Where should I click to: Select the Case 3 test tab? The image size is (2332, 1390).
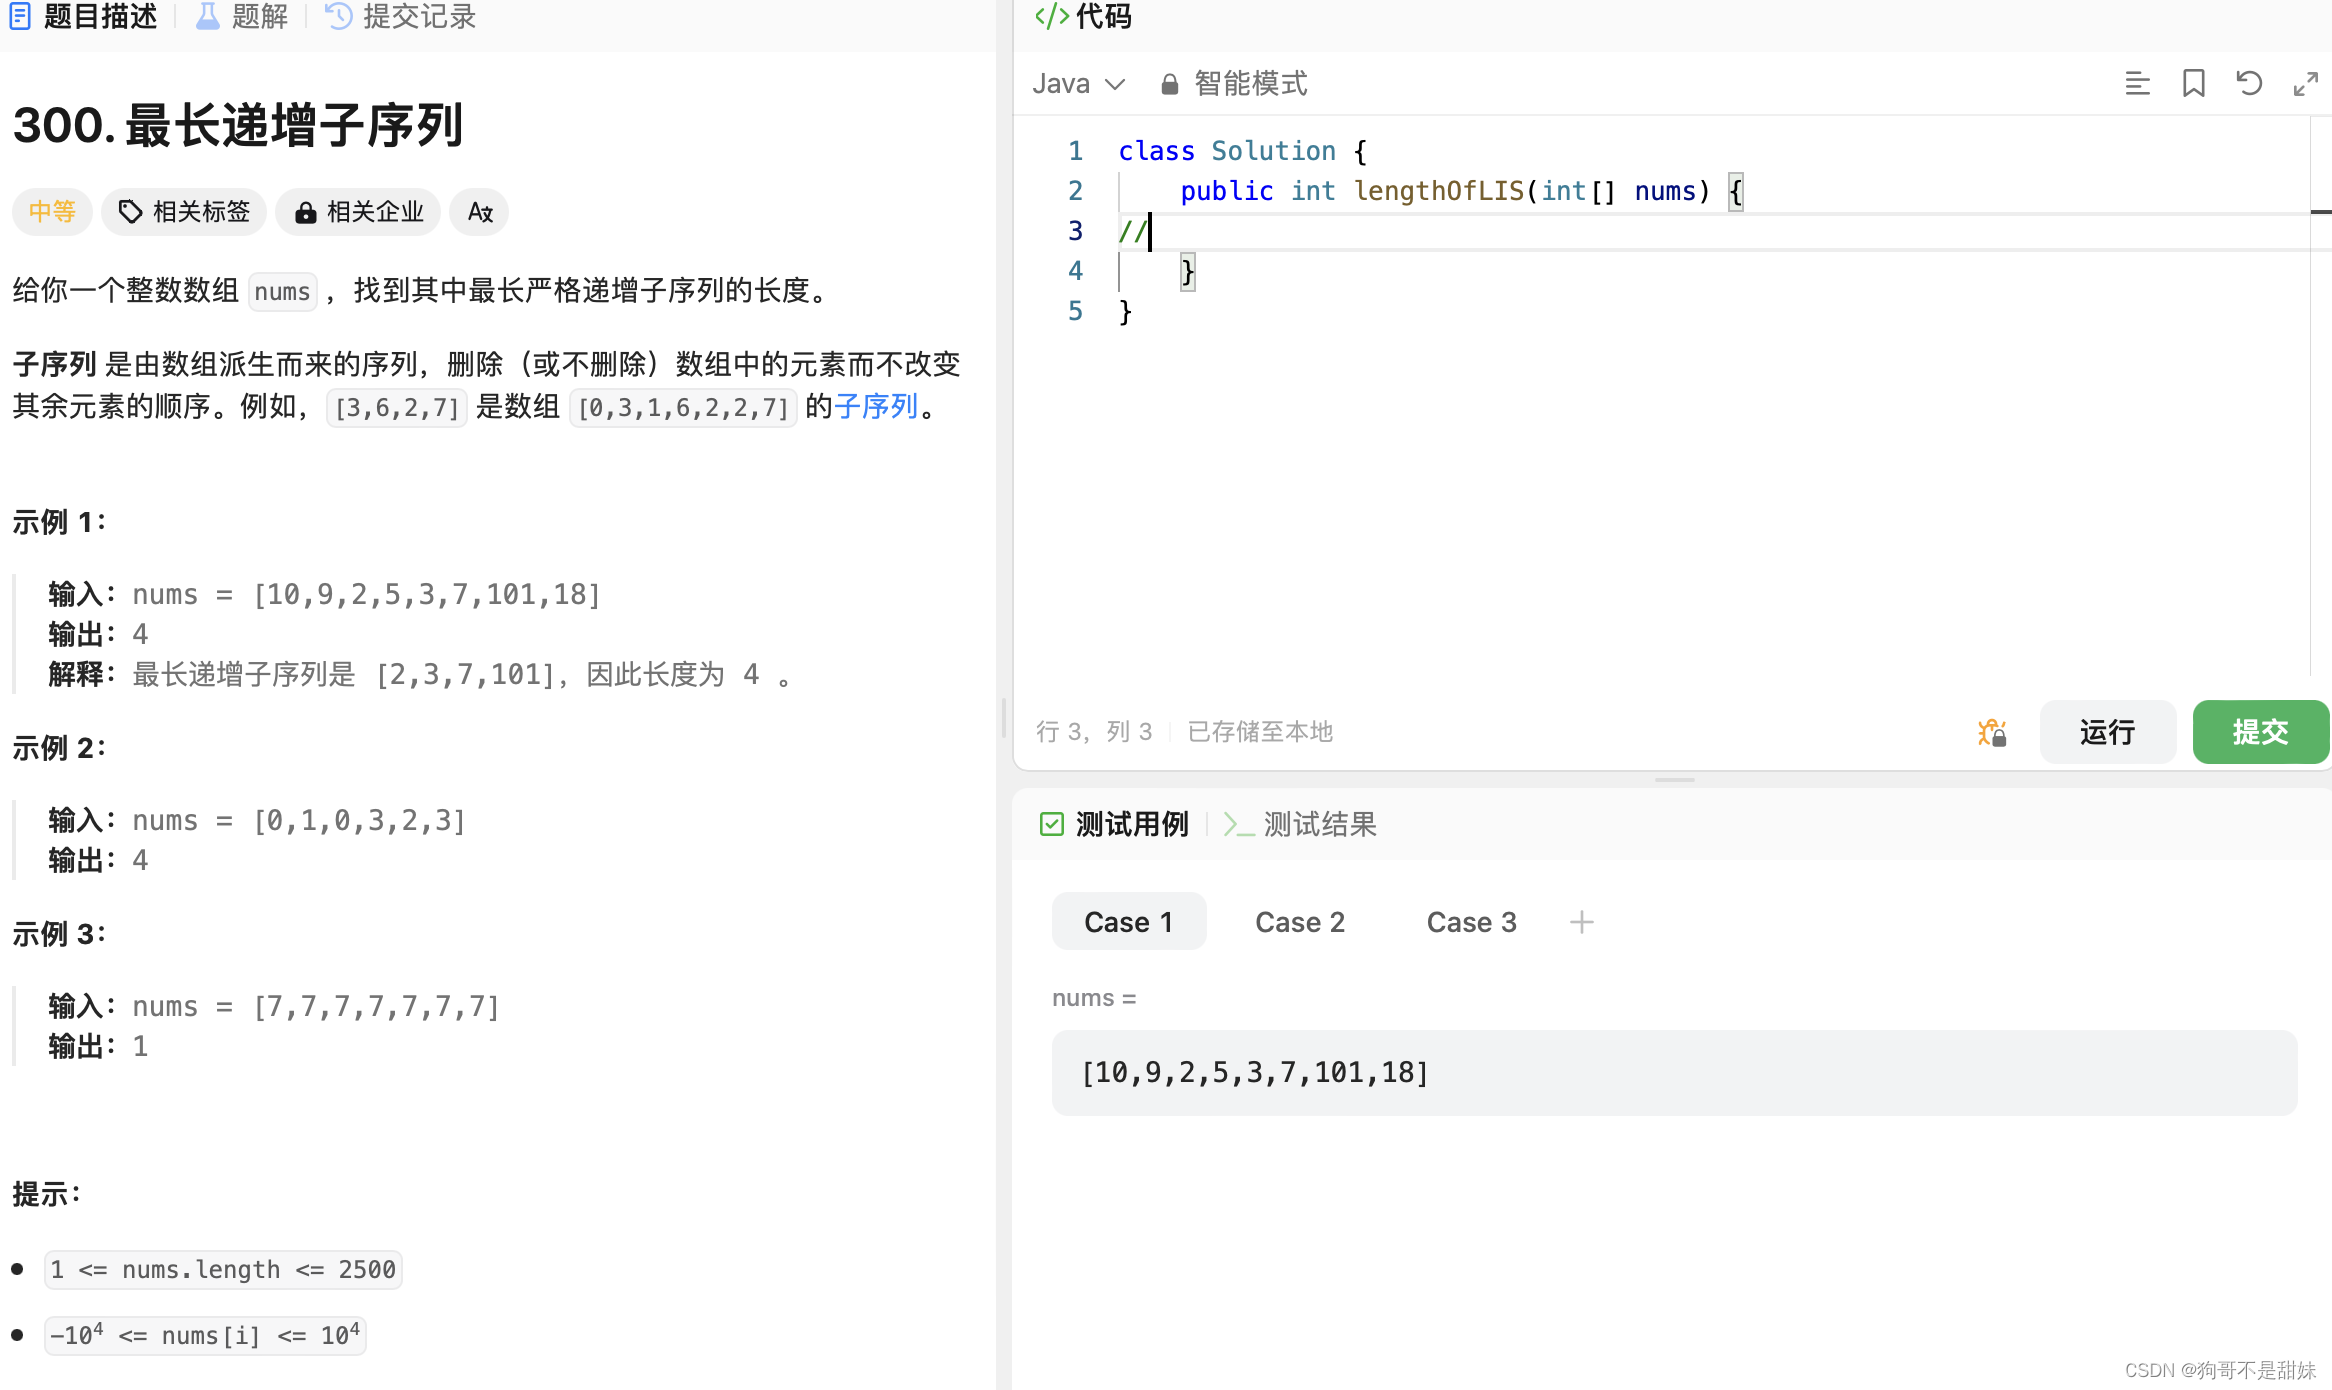(1471, 922)
